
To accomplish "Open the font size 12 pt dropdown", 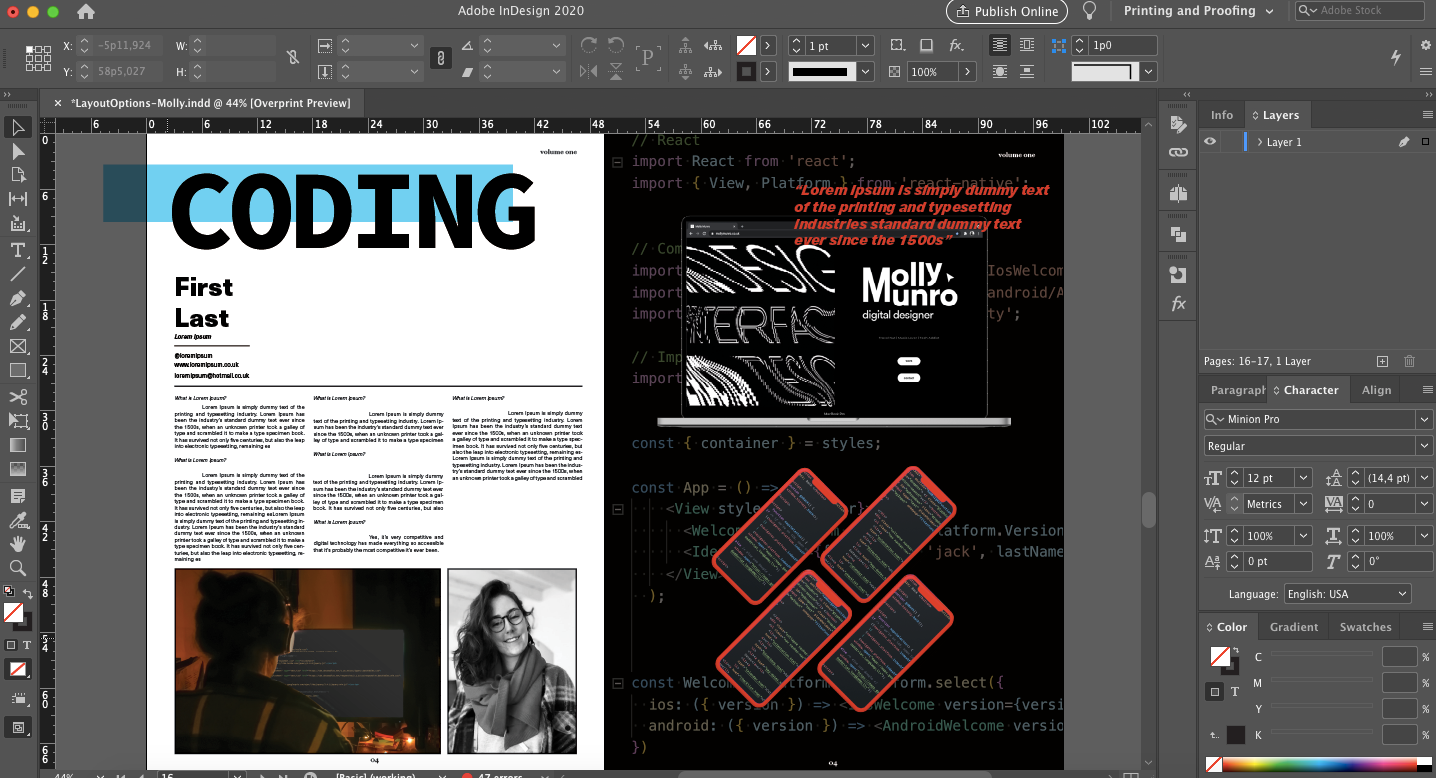I will pyautogui.click(x=1302, y=478).
